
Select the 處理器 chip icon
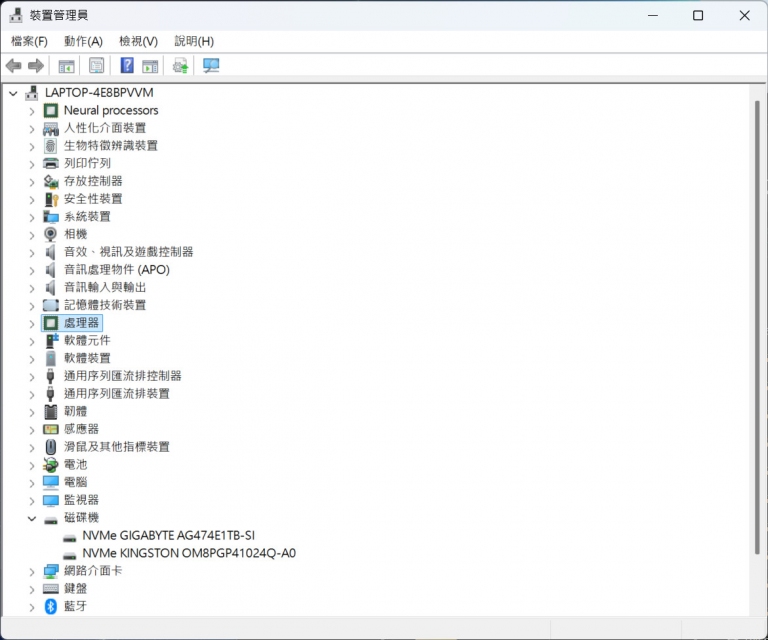click(50, 323)
